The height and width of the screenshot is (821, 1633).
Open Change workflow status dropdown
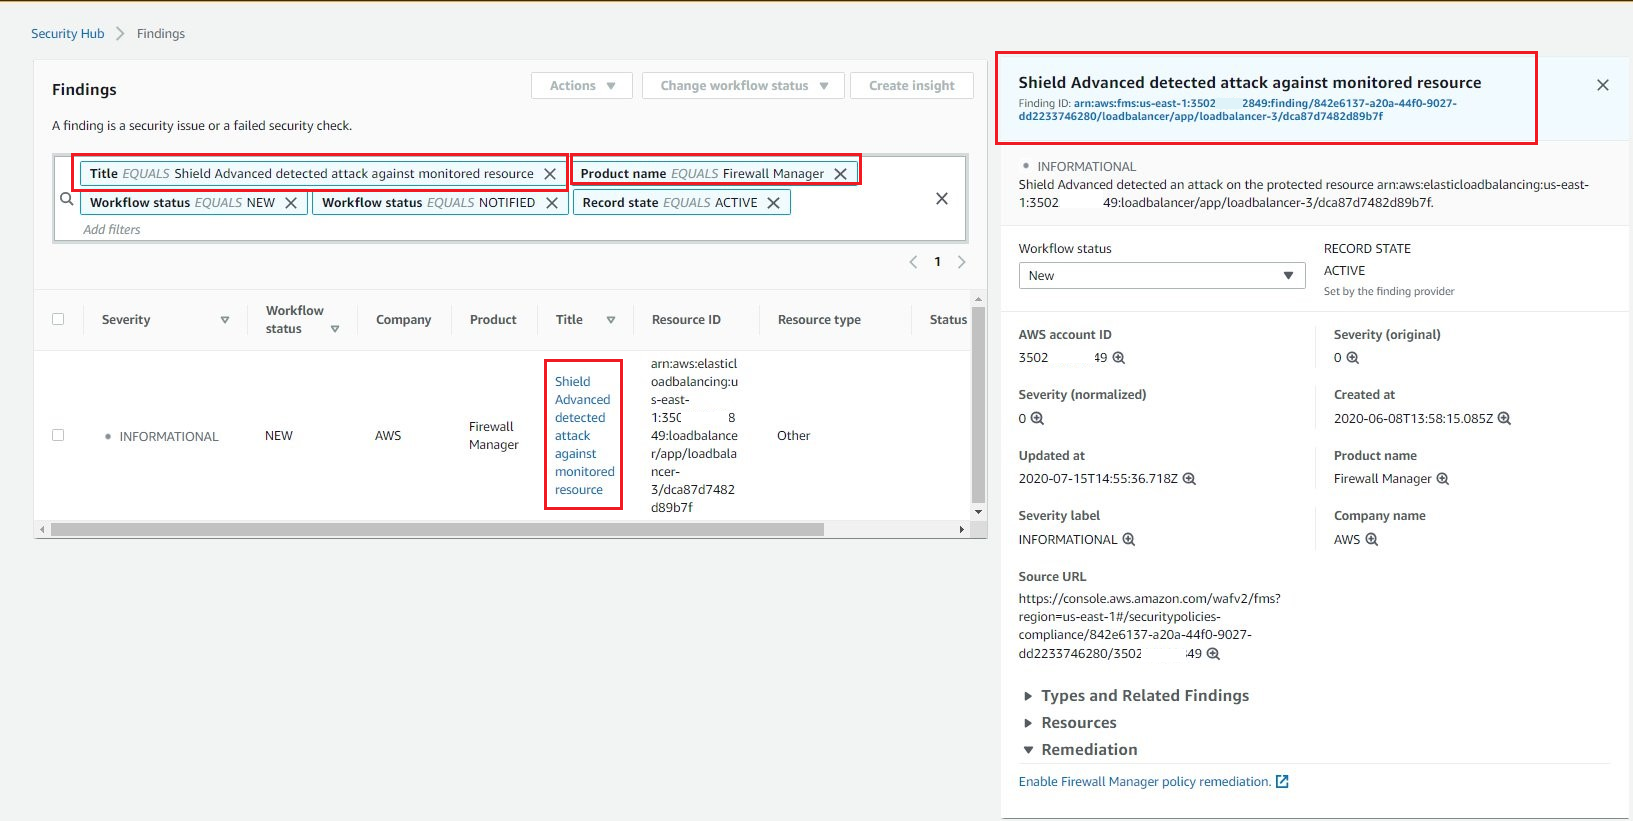pos(744,86)
